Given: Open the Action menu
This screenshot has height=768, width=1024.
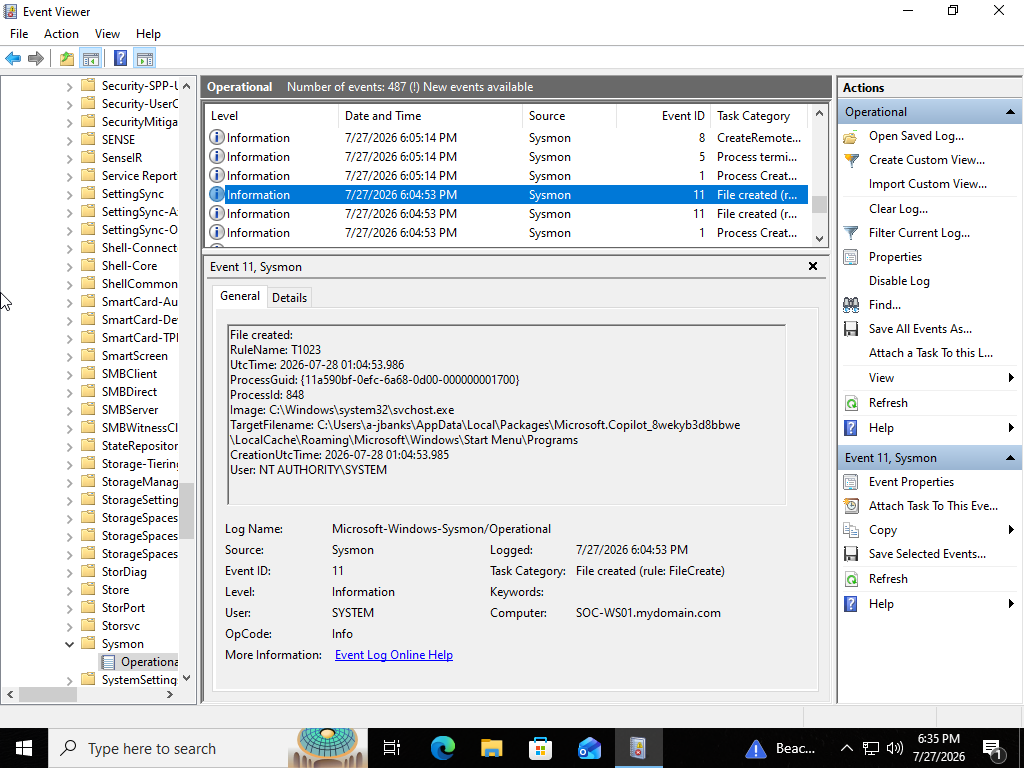Looking at the screenshot, I should [x=61, y=34].
